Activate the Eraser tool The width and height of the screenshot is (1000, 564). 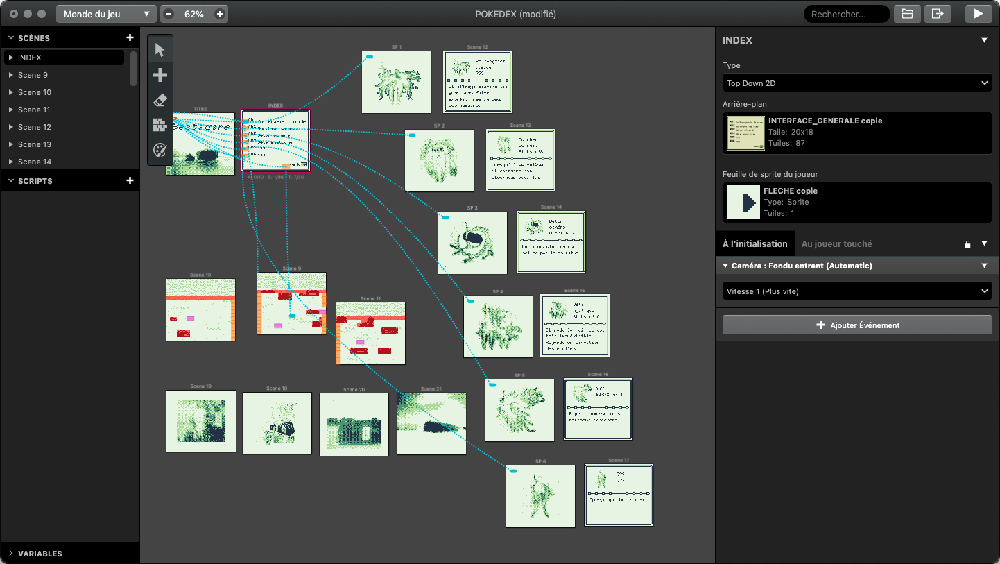[160, 100]
